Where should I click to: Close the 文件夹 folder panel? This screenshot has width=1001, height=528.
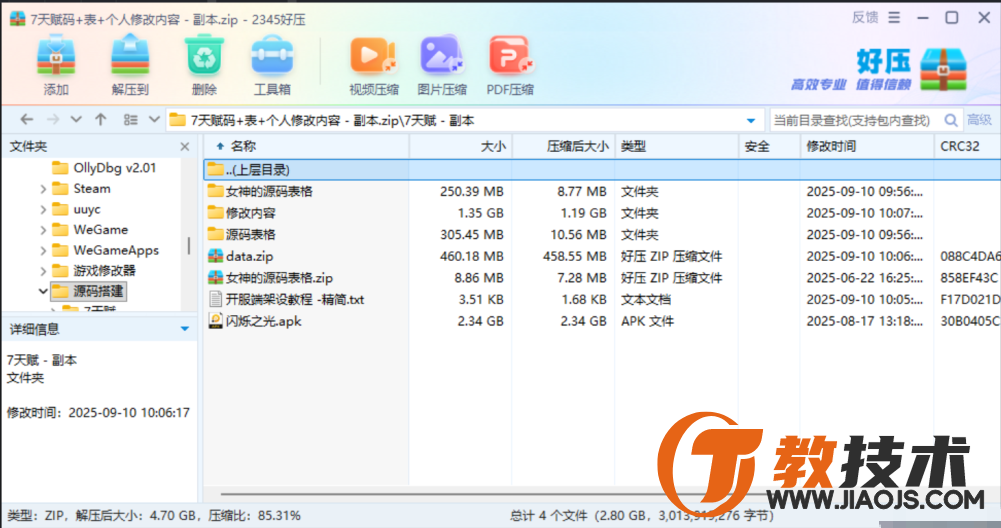[184, 147]
